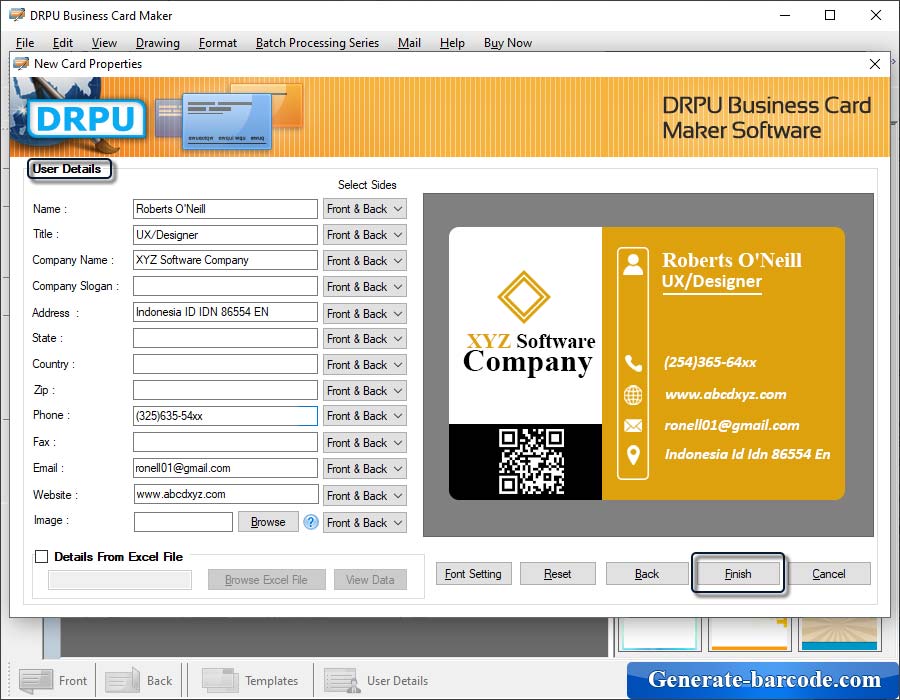The width and height of the screenshot is (900, 700).
Task: Open Select Sides dropdown for Image
Action: coord(365,523)
